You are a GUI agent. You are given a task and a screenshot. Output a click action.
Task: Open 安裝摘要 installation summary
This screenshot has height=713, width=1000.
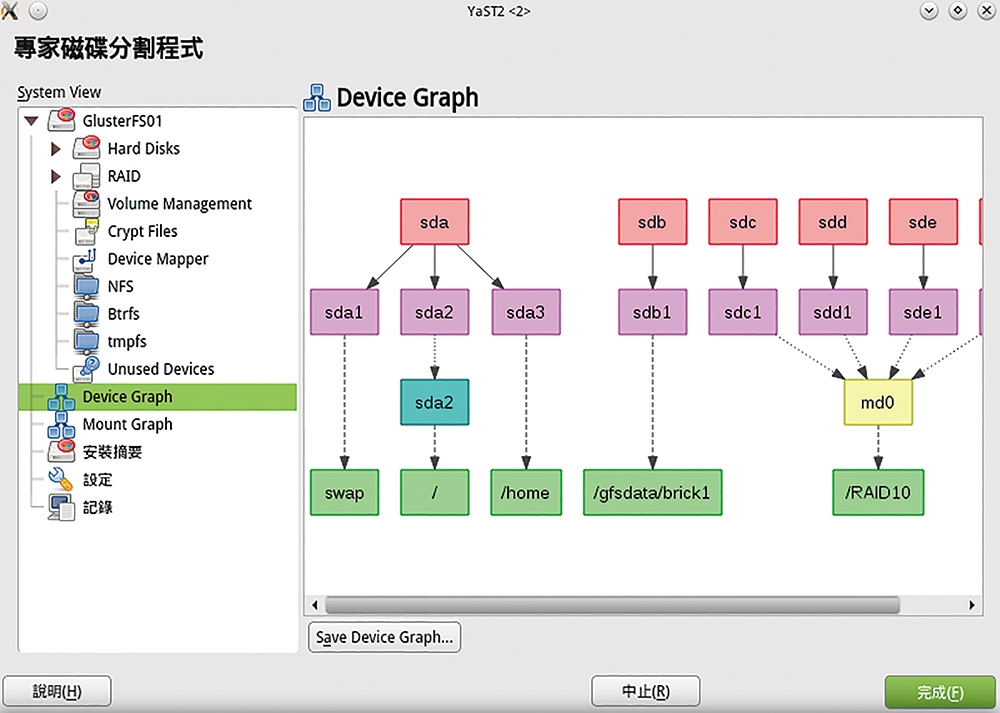point(112,452)
